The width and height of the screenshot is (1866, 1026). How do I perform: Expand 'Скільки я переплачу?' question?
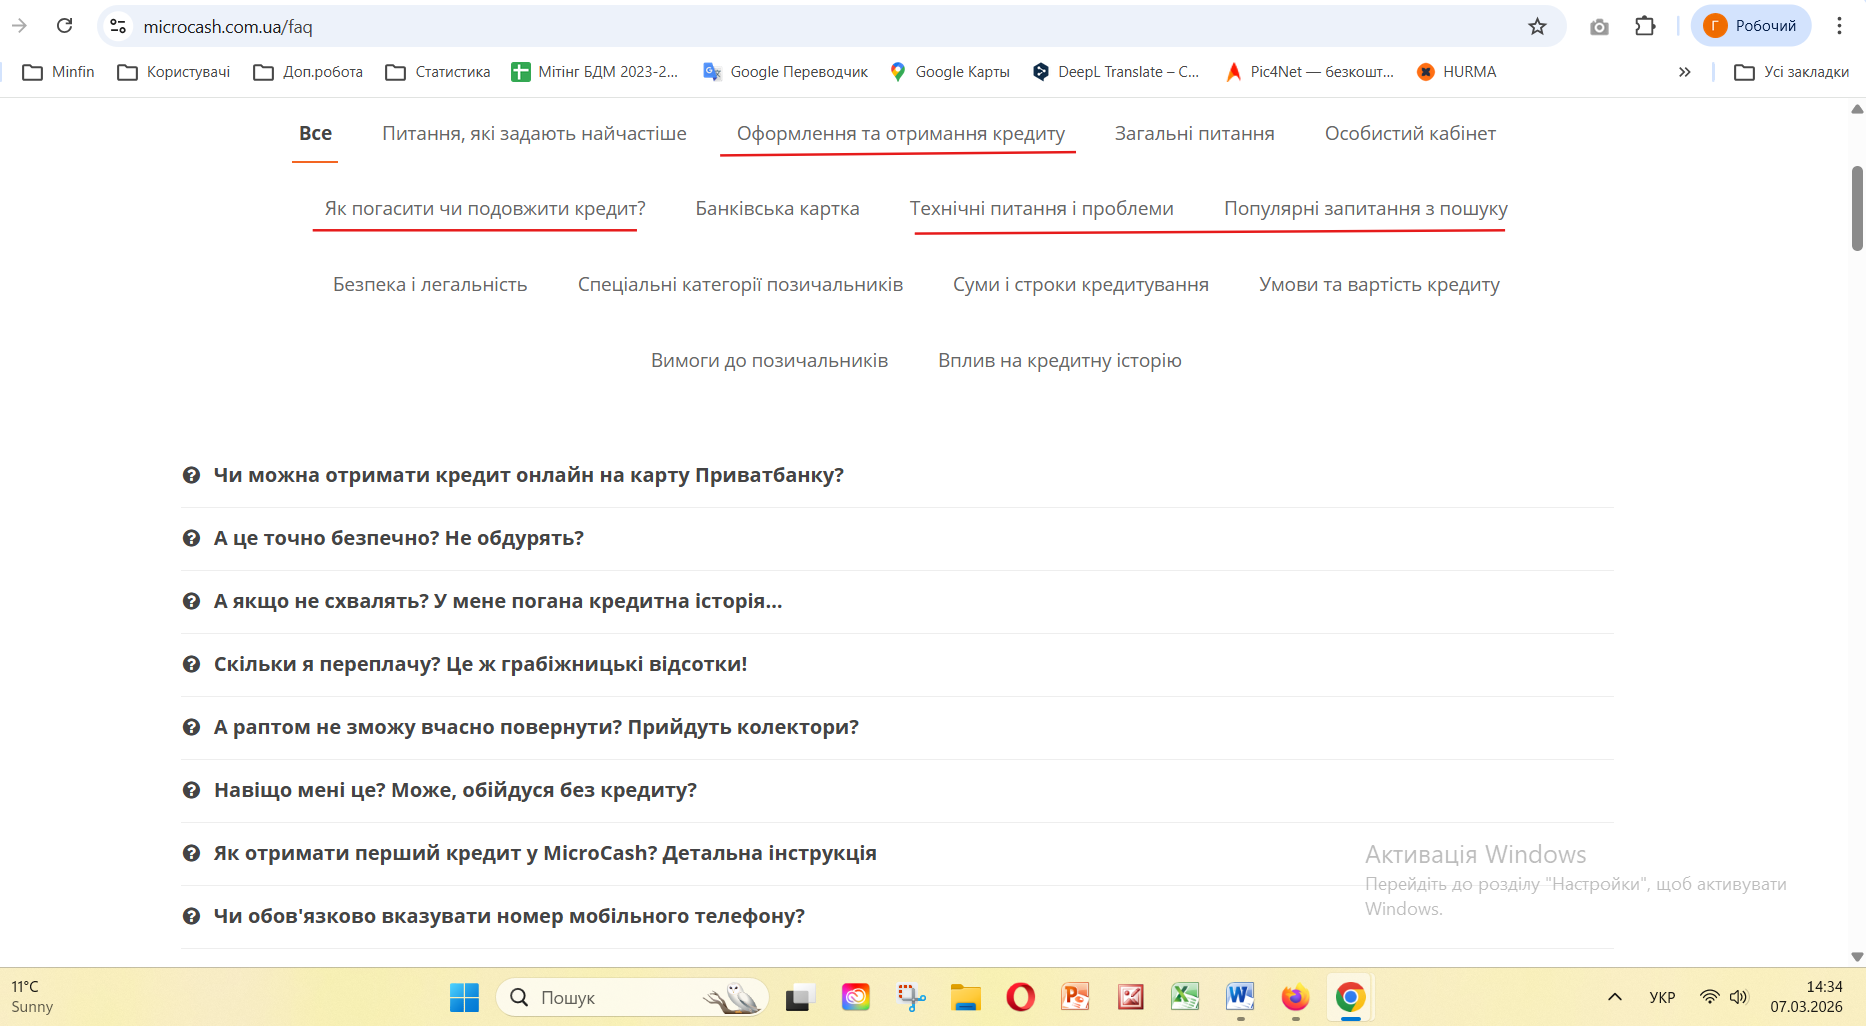[897, 664]
